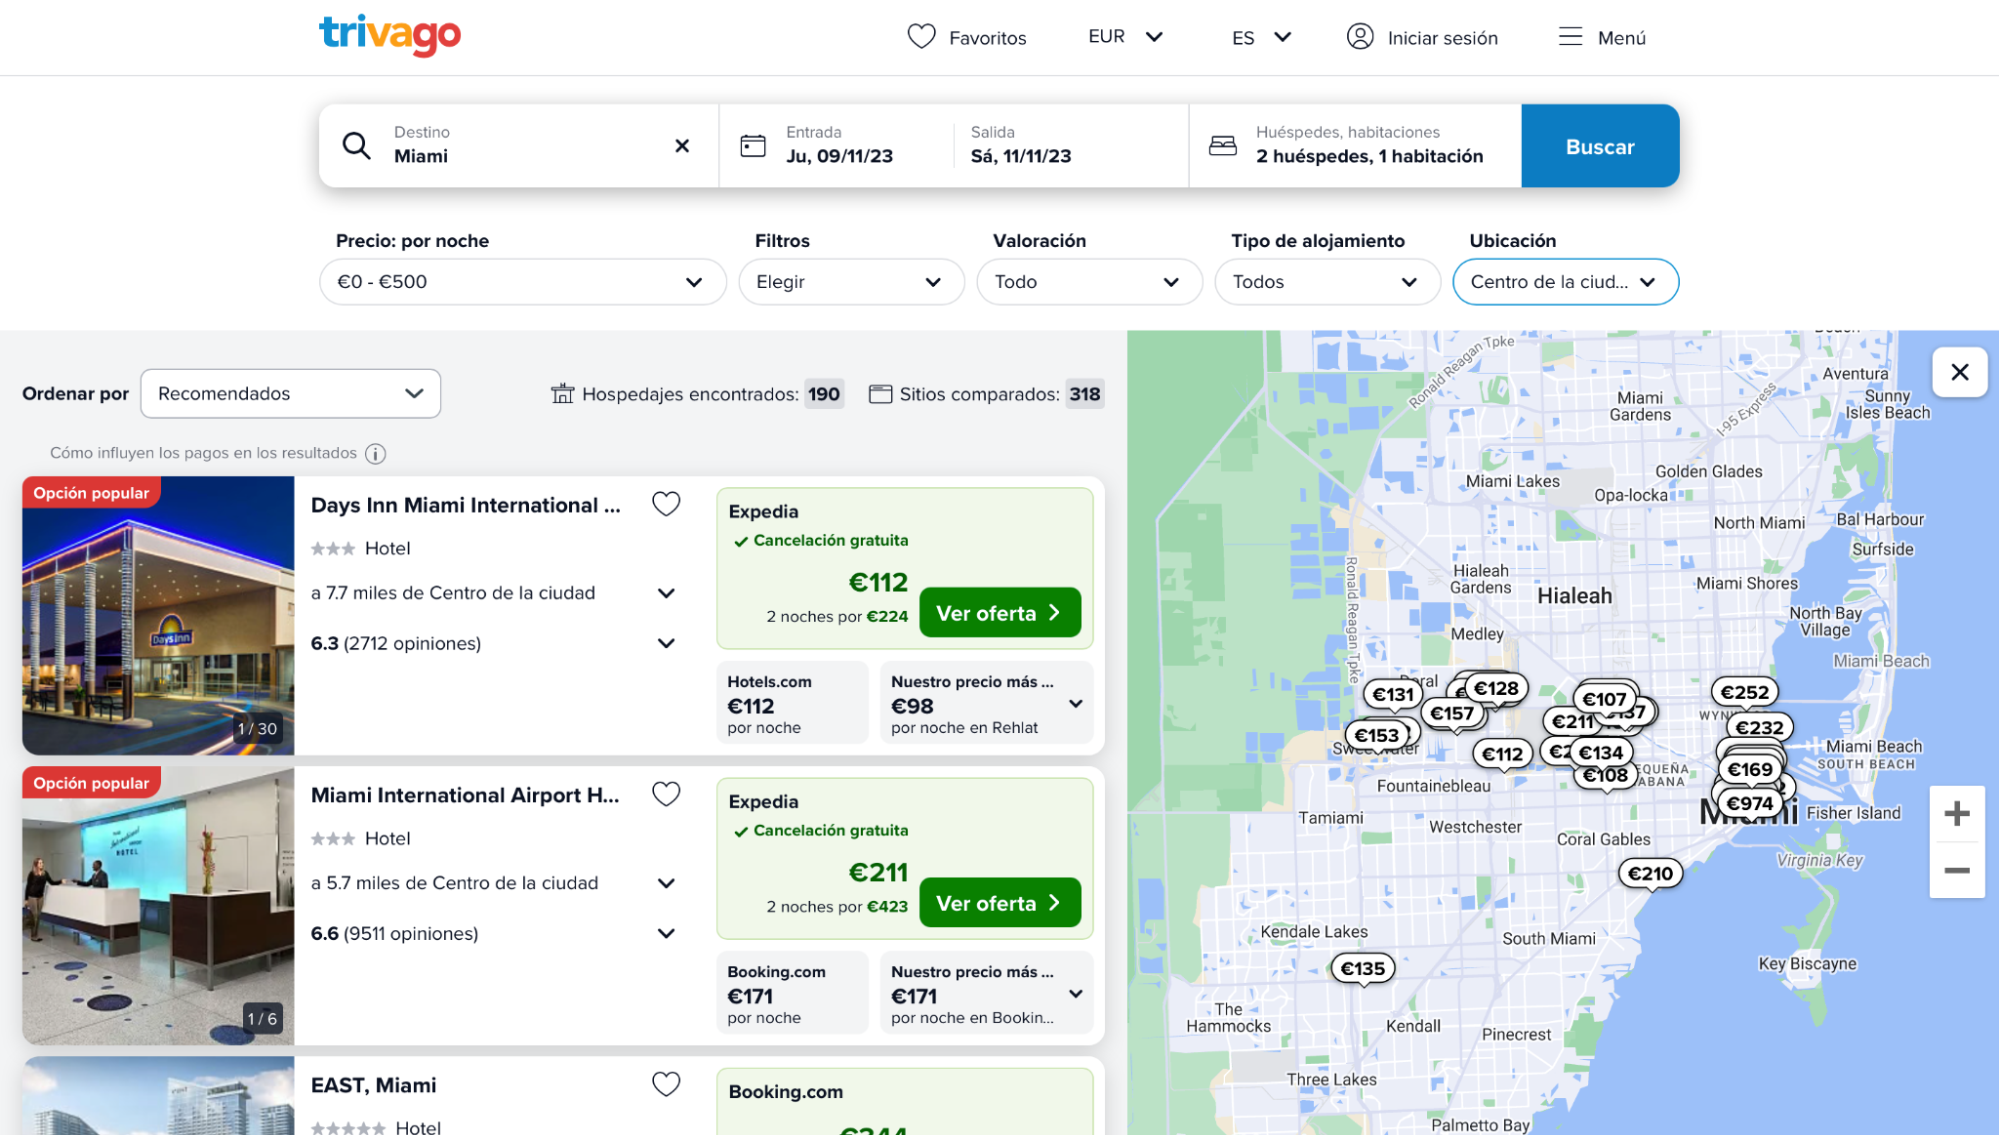Zoom out on the map

pos(1957,871)
